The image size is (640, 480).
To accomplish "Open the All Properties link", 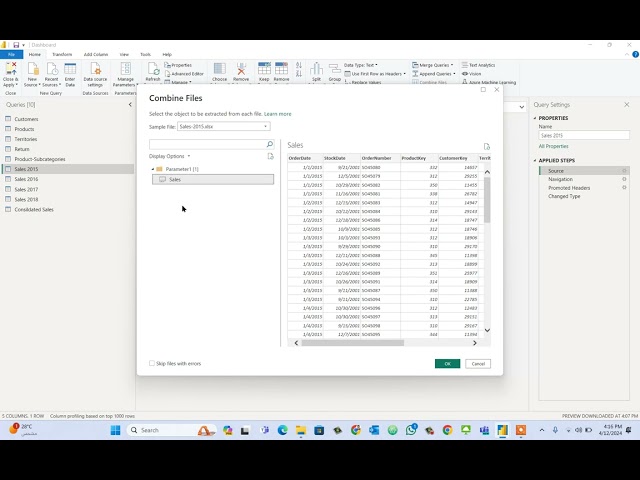I will [x=553, y=146].
